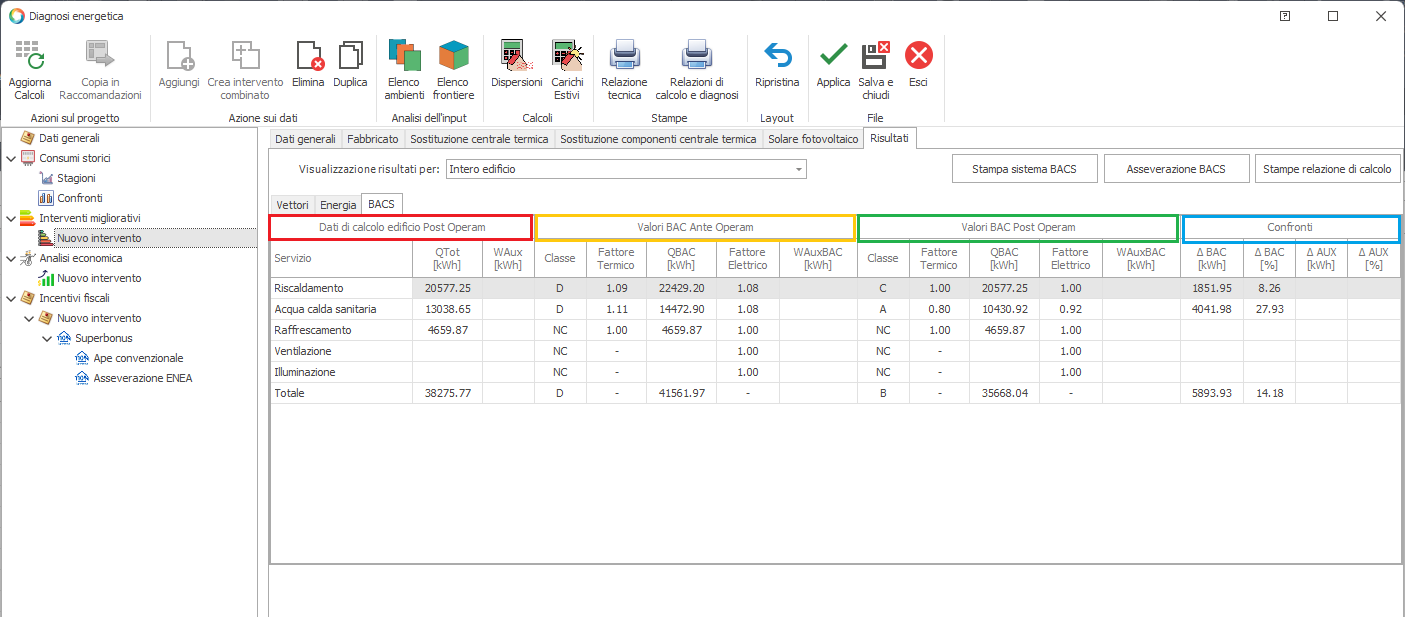Open the Dispersioni calculation
This screenshot has height=617, width=1405.
(516, 57)
